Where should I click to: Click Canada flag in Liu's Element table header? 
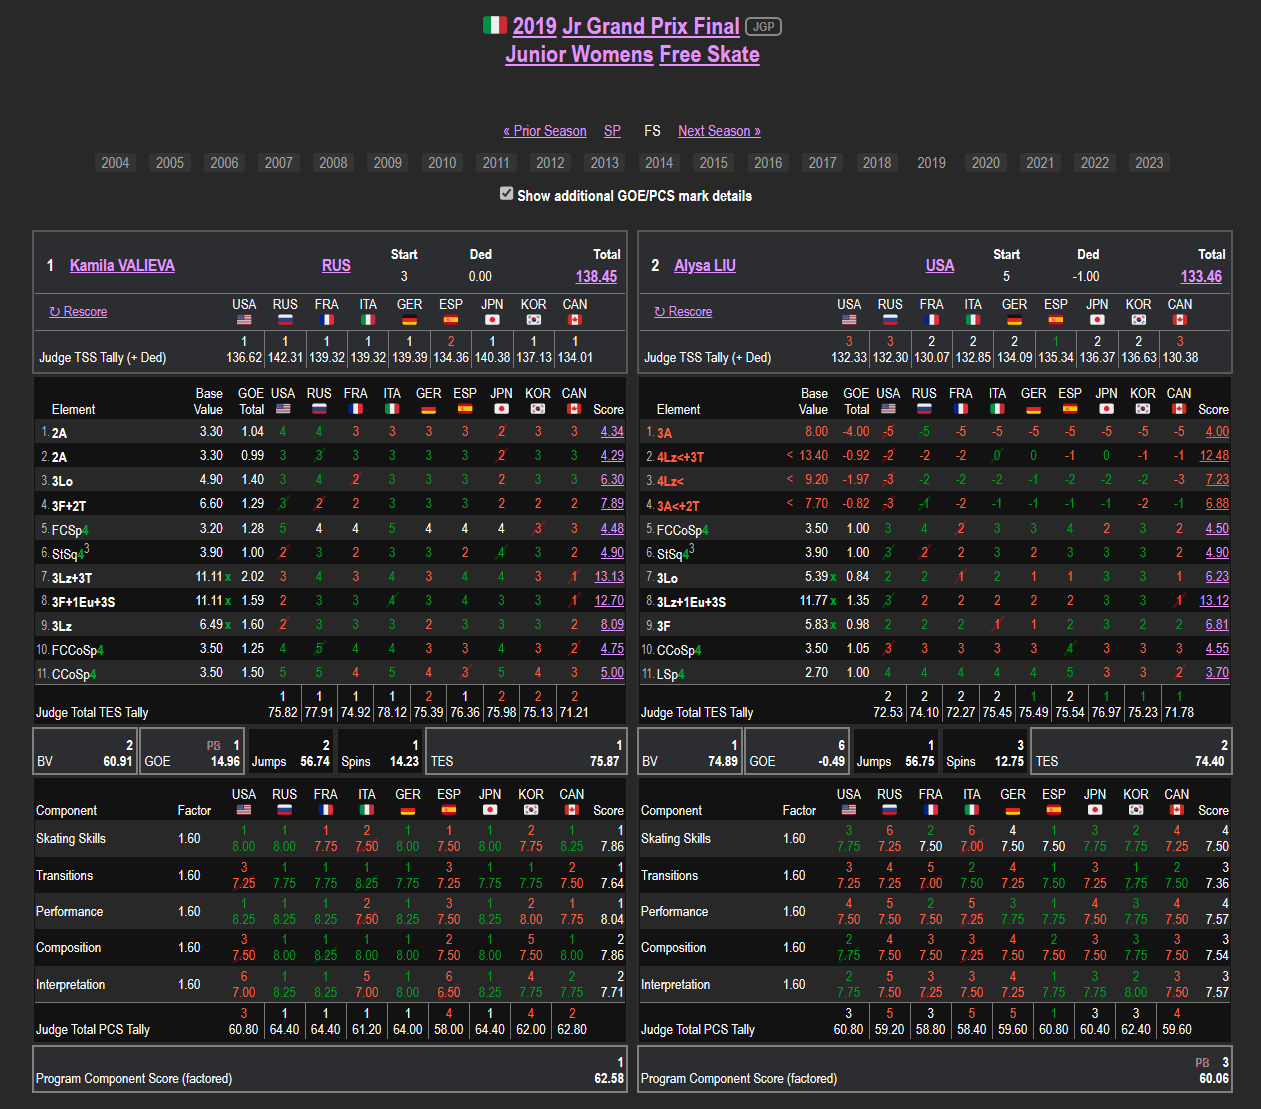click(x=1179, y=409)
